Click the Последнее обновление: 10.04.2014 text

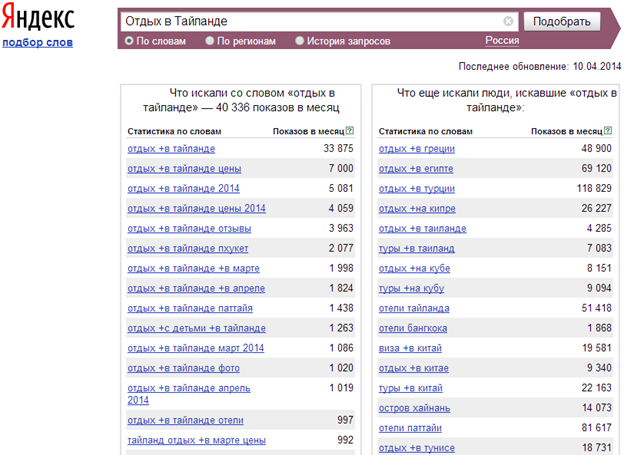pos(540,66)
